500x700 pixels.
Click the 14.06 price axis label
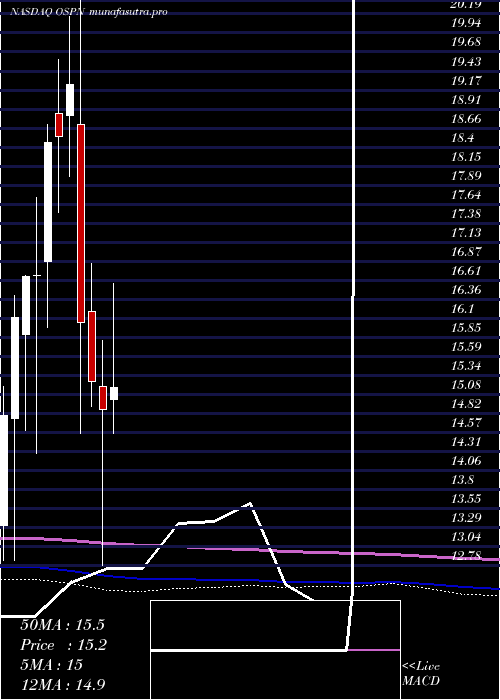click(466, 461)
